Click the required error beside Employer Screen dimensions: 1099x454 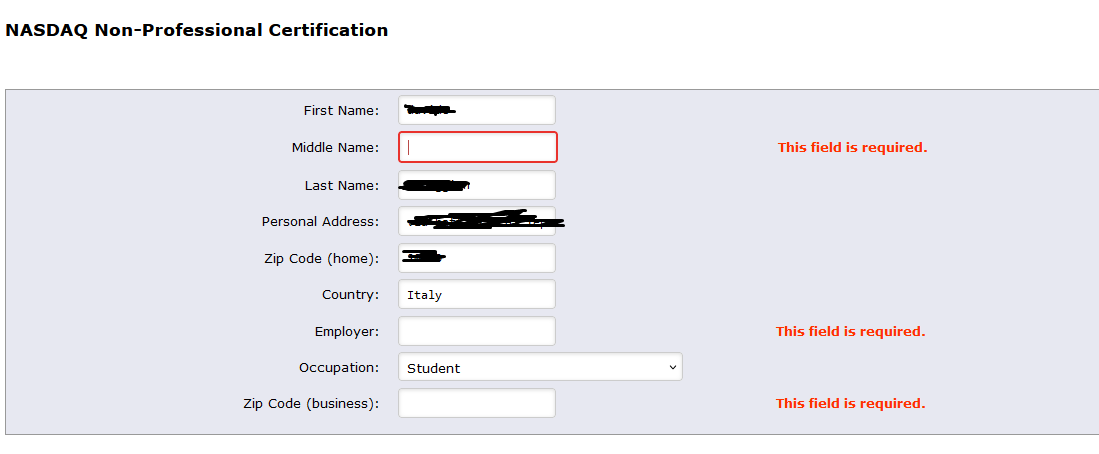[x=850, y=331]
